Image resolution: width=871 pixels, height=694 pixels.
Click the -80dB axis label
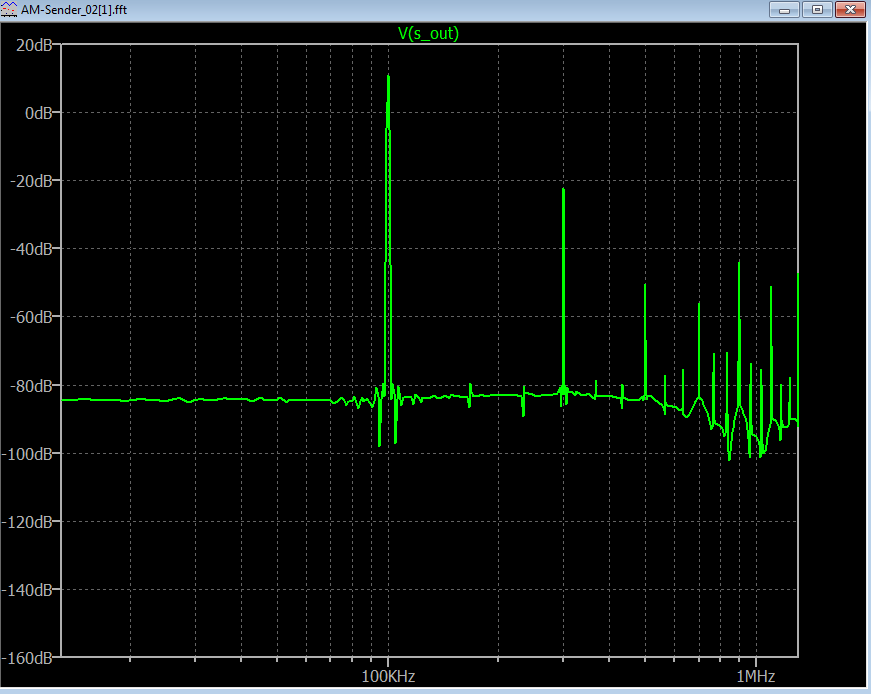point(31,385)
